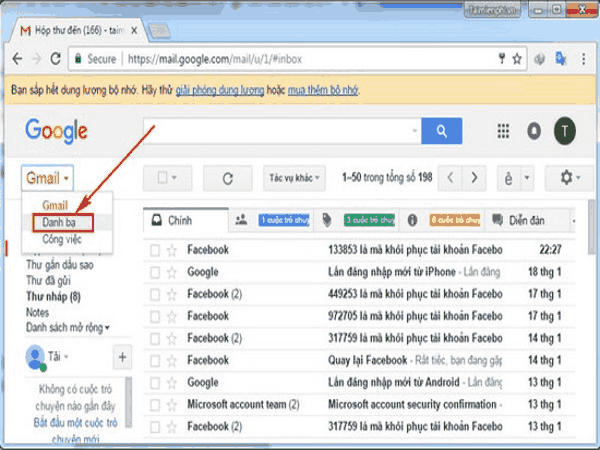Viewport: 600px width, 450px height.
Task: Start a new chat with plus button
Action: 122,357
